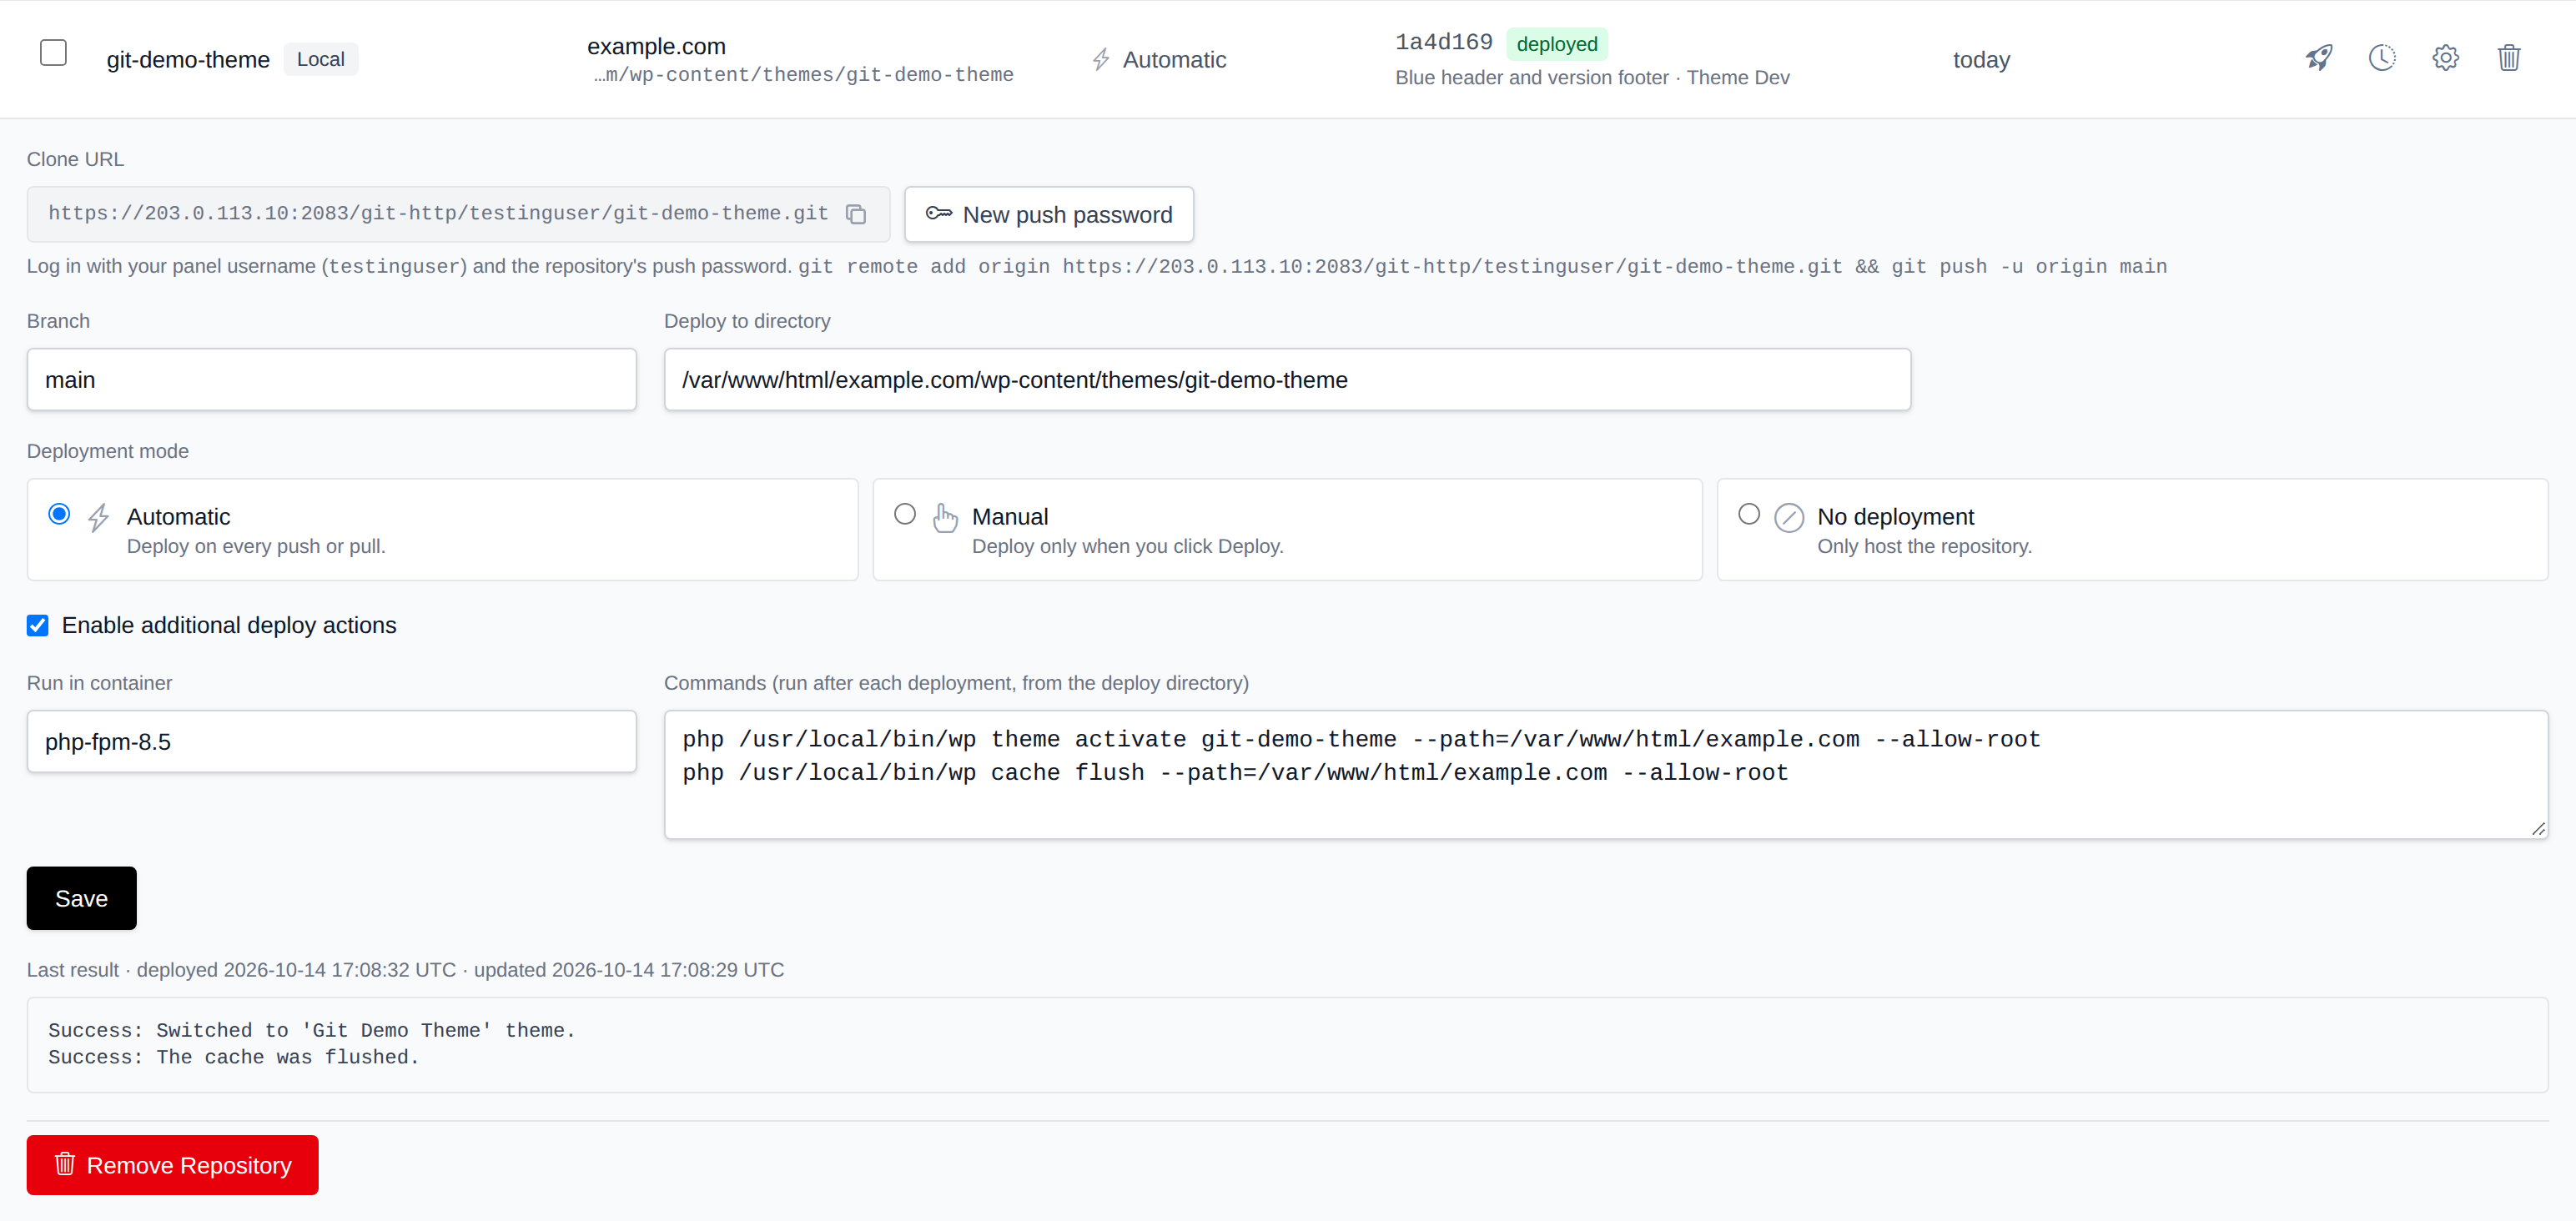This screenshot has width=2576, height=1221.
Task: Click the Local badge
Action: coord(321,59)
